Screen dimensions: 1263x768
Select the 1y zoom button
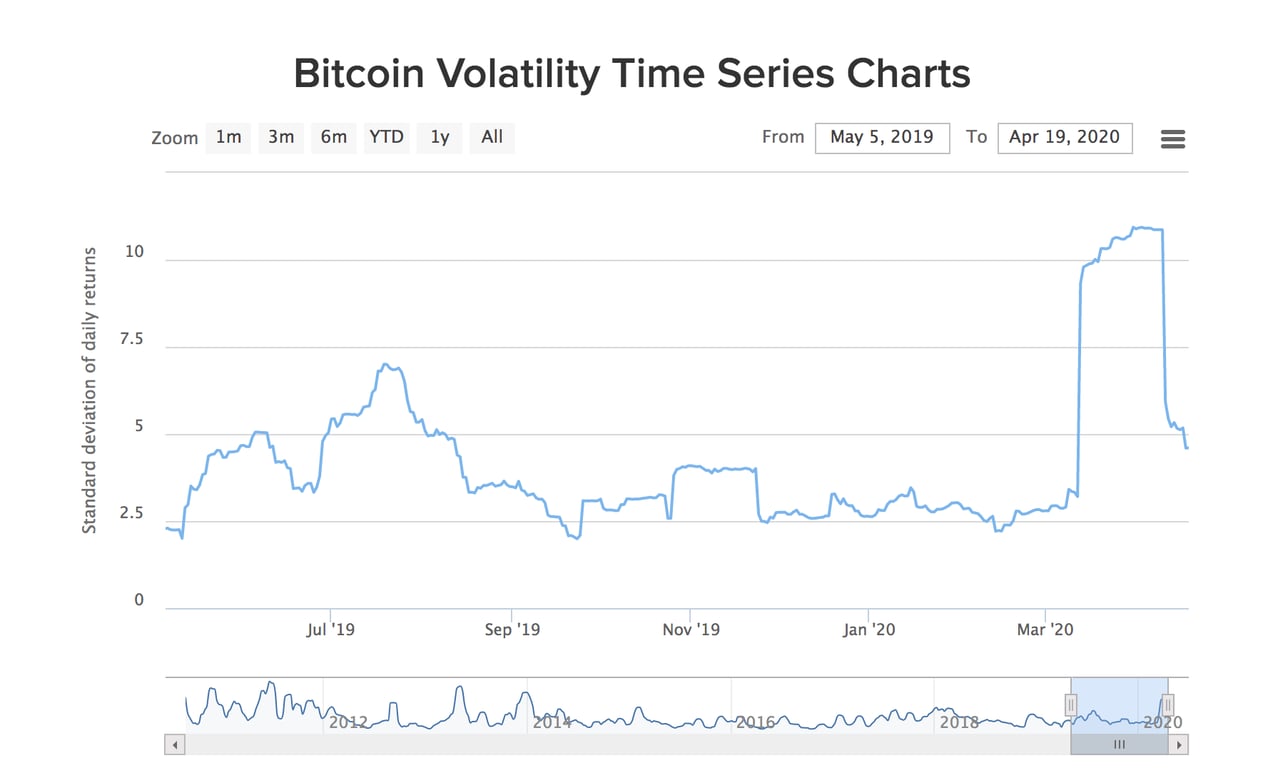pyautogui.click(x=439, y=138)
